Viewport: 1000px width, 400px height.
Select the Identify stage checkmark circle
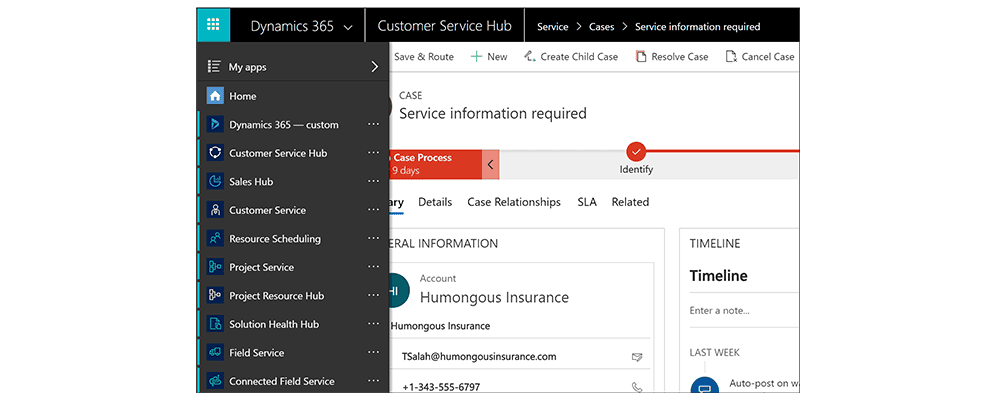tap(636, 151)
